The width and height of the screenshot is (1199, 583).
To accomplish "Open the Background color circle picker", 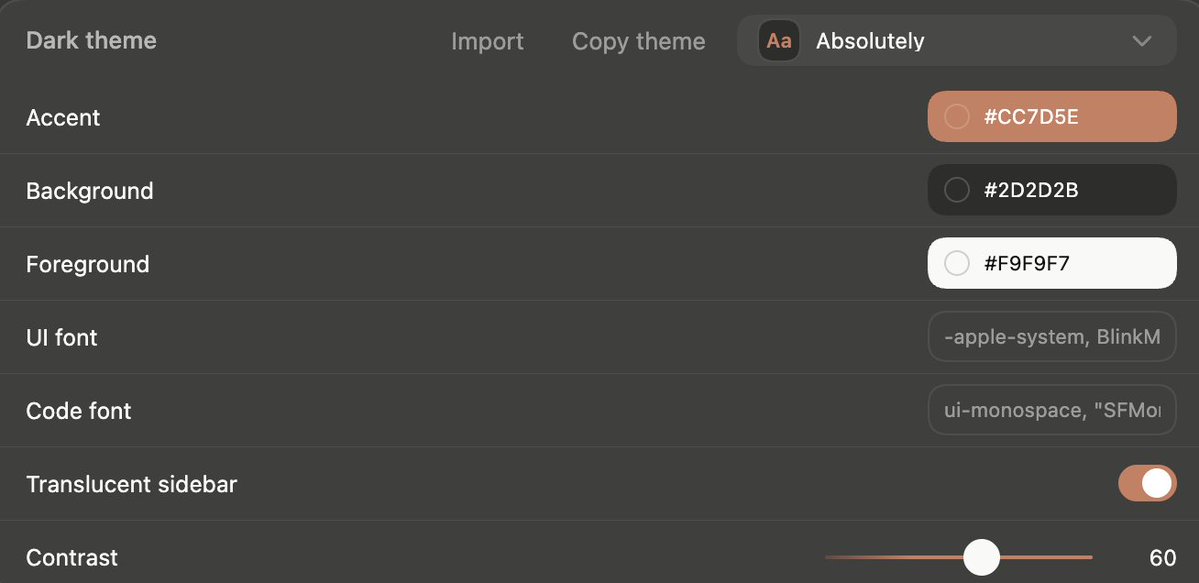I will 957,190.
